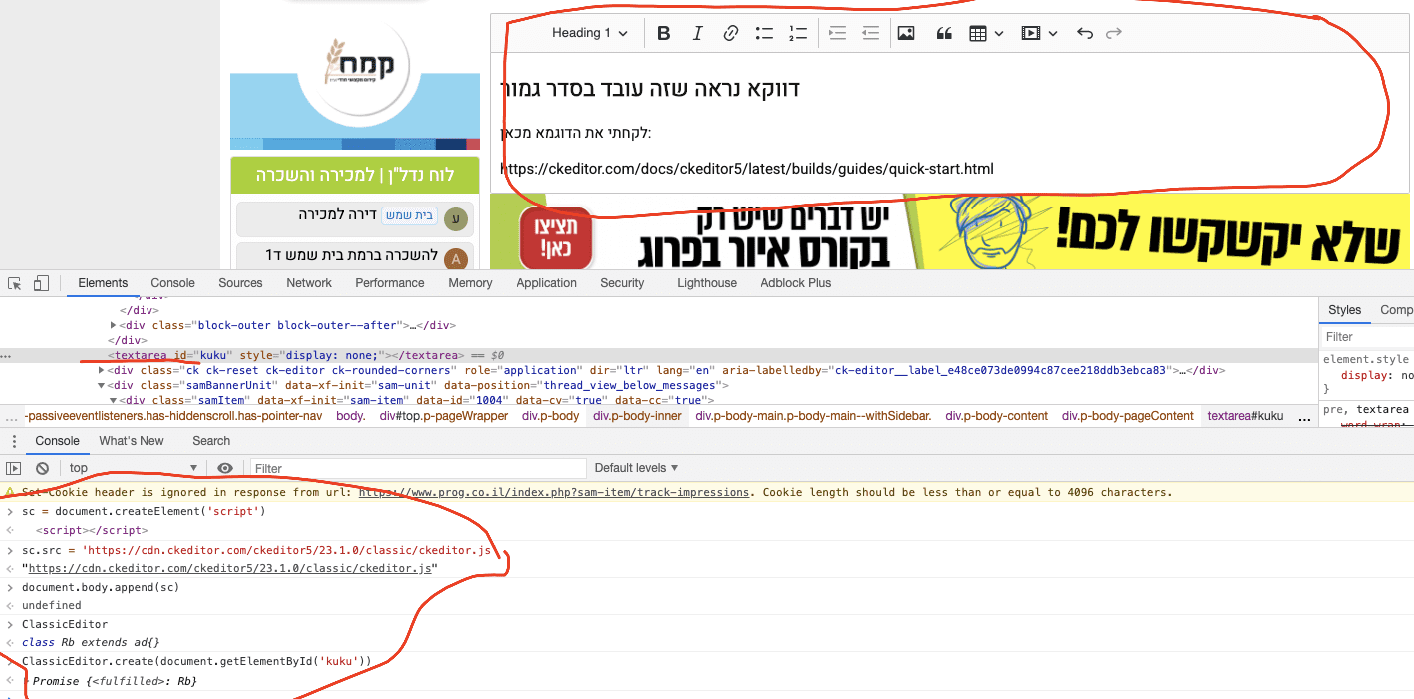Toggle the device toolbar in DevTools
The height and width of the screenshot is (699, 1414).
click(x=41, y=283)
